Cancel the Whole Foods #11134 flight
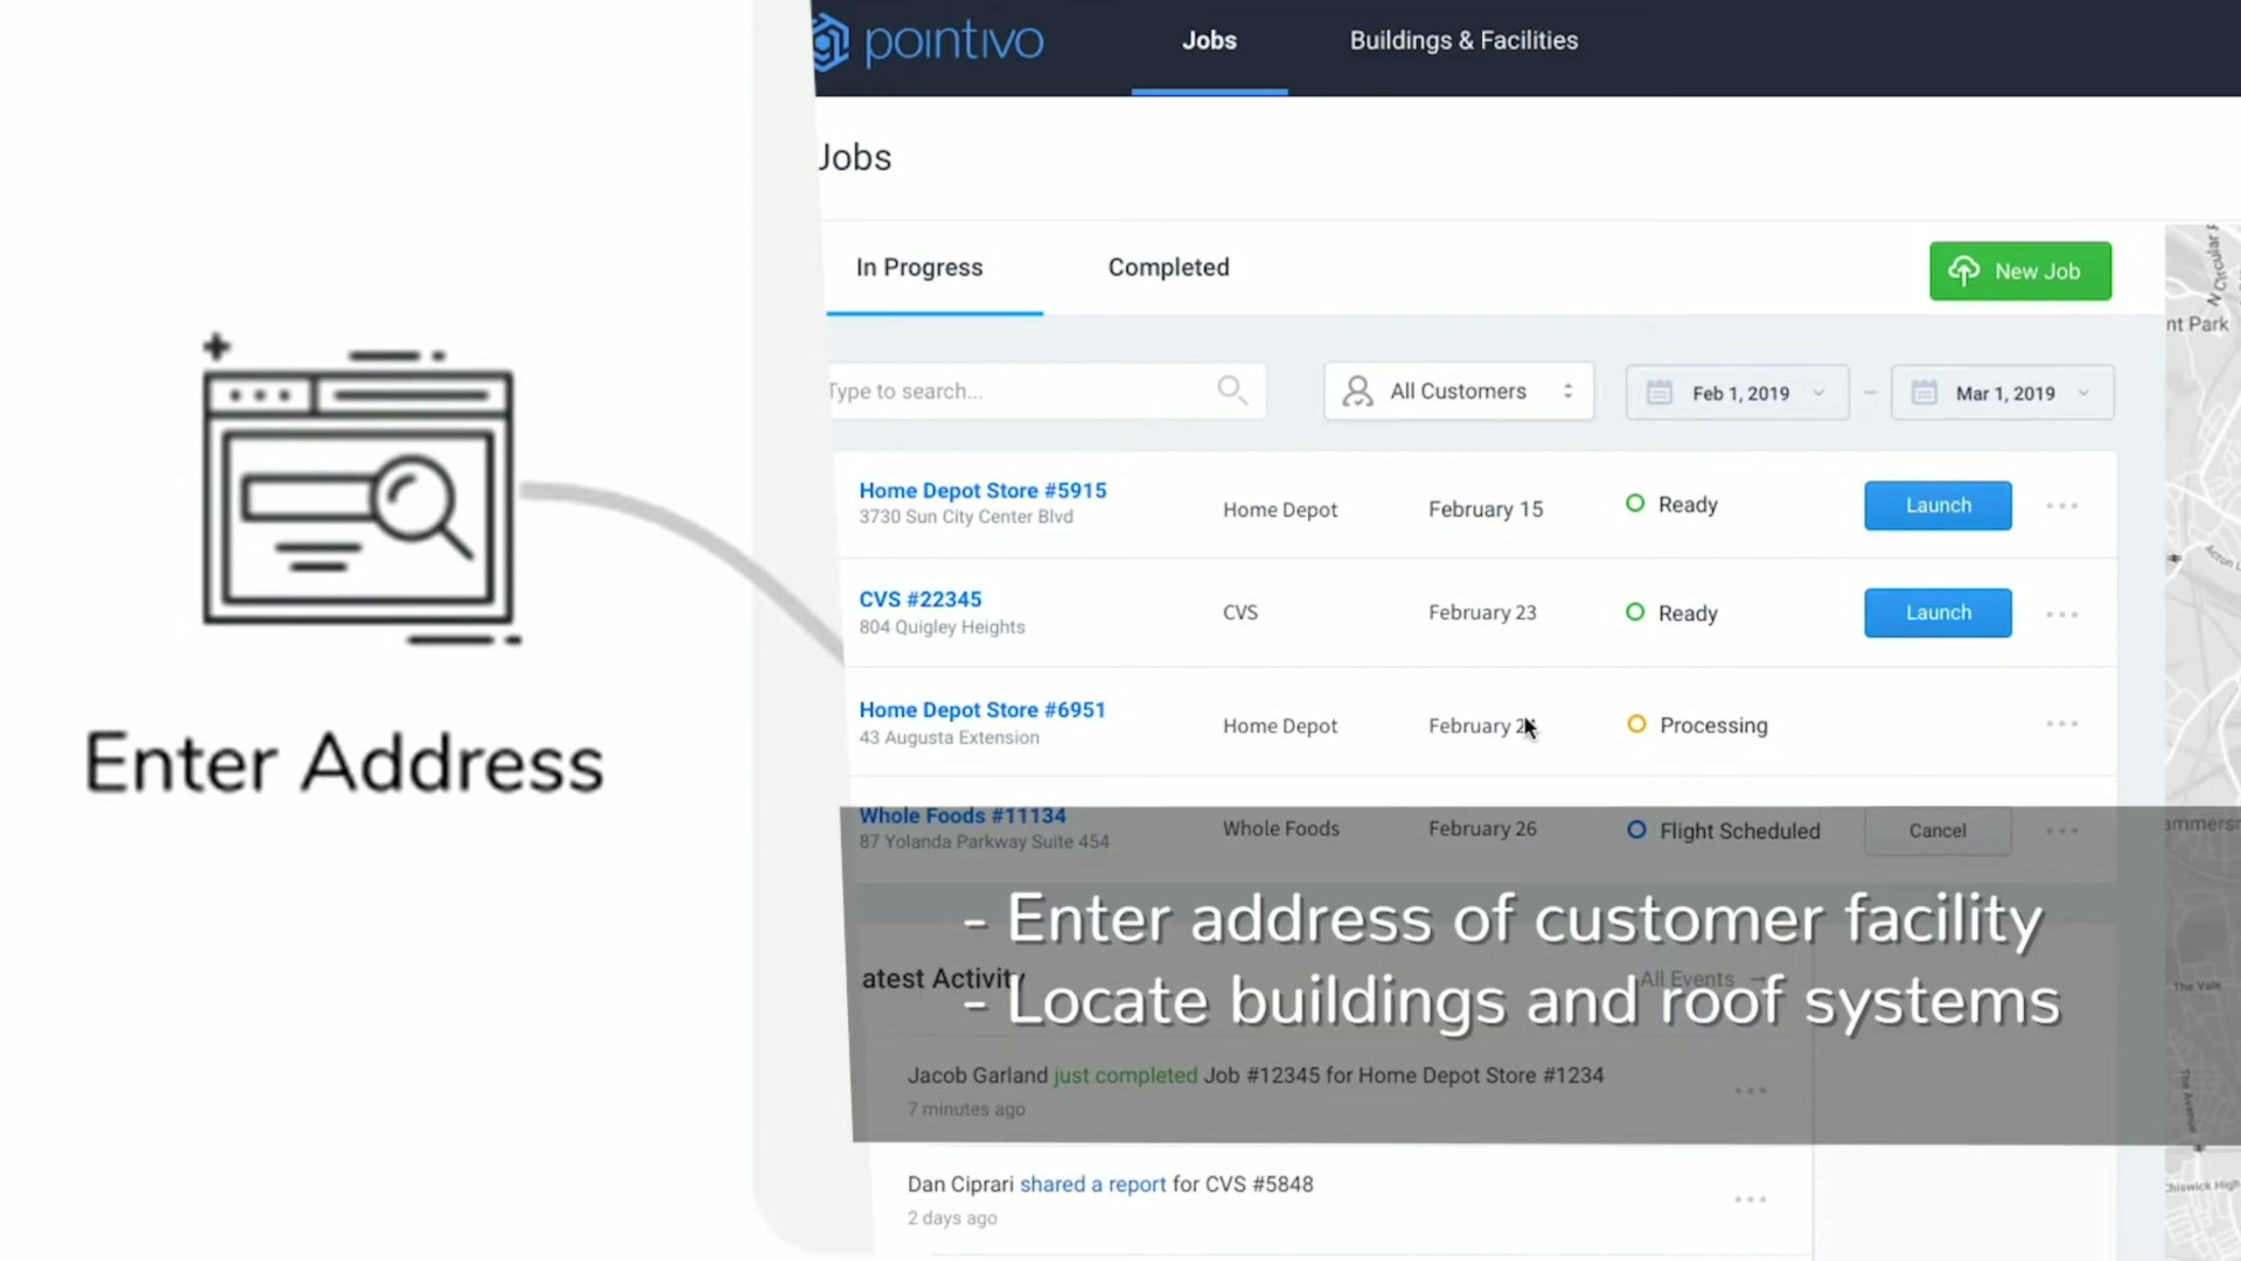The height and width of the screenshot is (1261, 2241). coord(1937,831)
